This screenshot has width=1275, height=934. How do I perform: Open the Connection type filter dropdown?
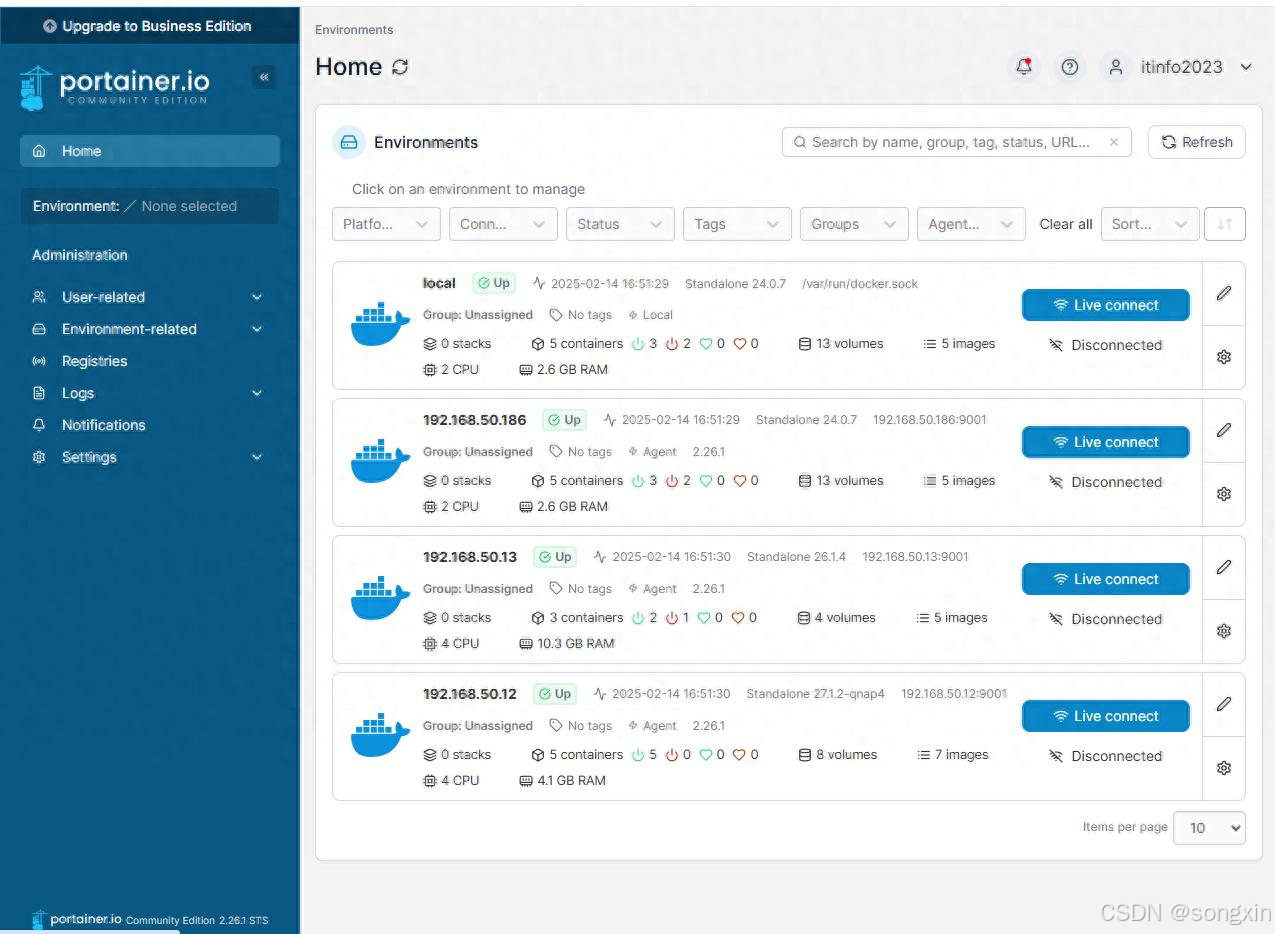pos(503,224)
